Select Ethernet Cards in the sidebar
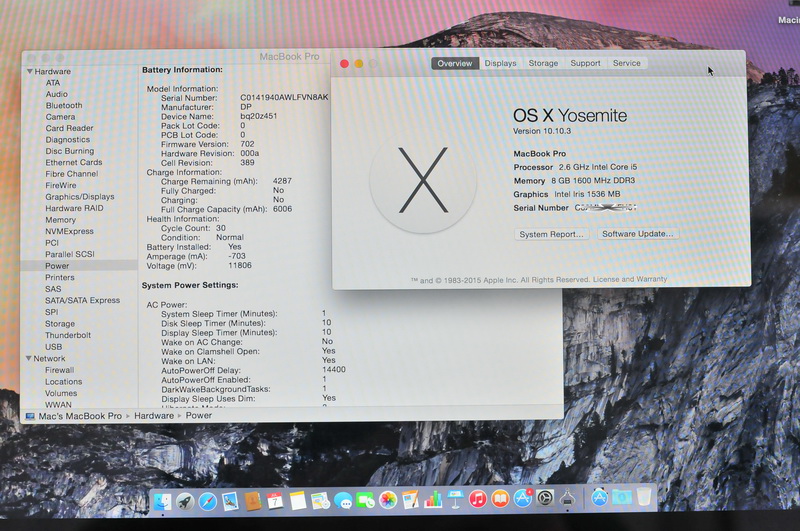This screenshot has height=531, width=800. click(x=73, y=163)
